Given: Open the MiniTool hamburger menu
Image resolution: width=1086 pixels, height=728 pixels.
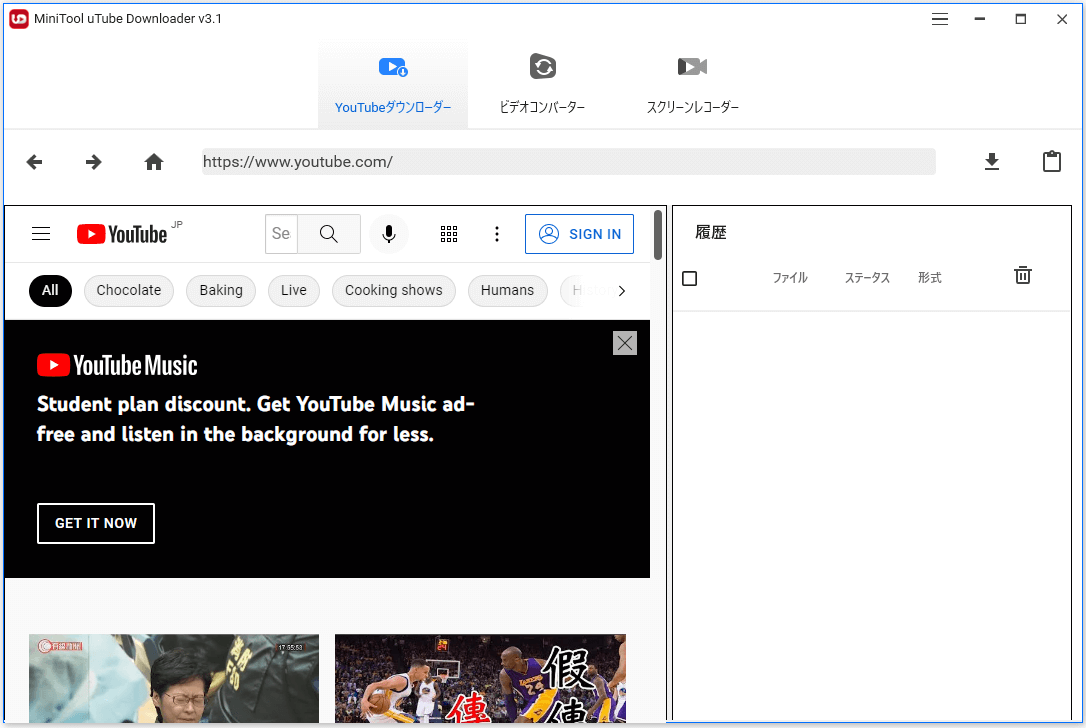Looking at the screenshot, I should 939,19.
